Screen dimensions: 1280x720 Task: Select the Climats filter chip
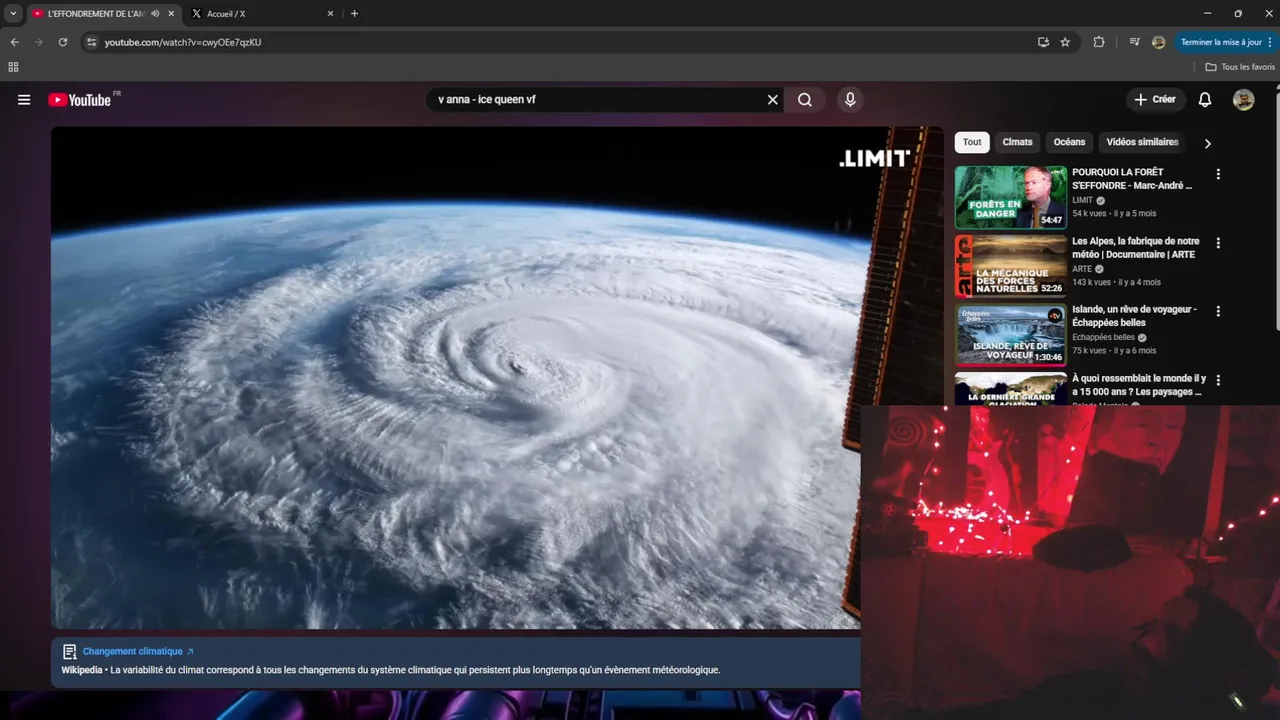(1017, 142)
